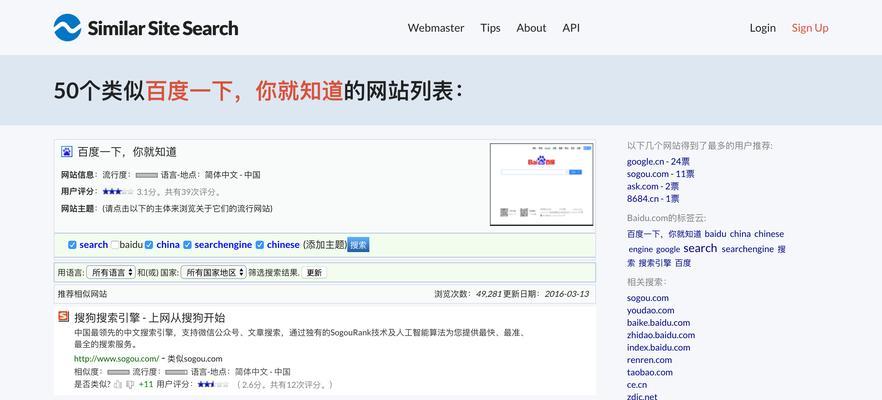Screen dimensions: 882x400
Task: Click the Sogou 流行度 popularity bar
Action: [177, 372]
